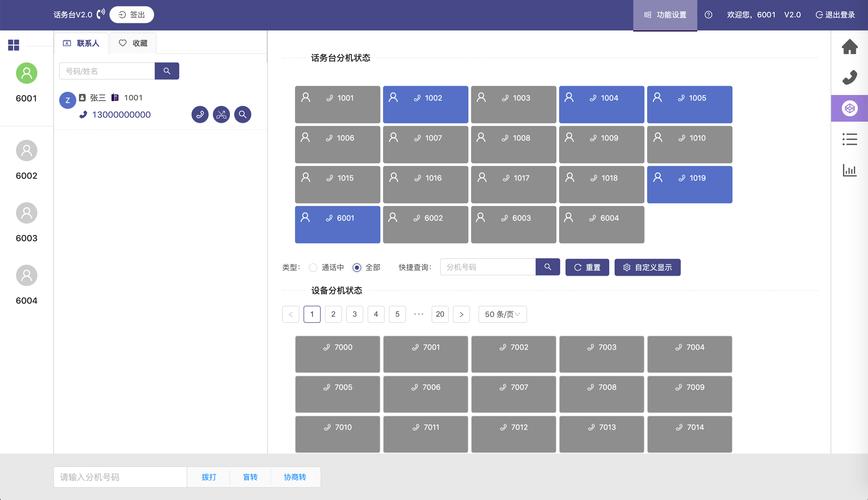Go to page 5 of device extensions
Image resolution: width=868 pixels, height=500 pixels.
pos(397,315)
